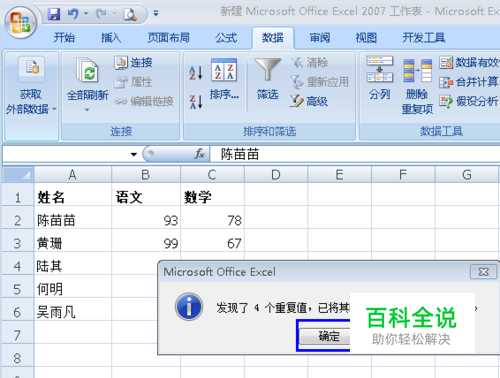Expand the Redo history dropdown arrow

click(x=114, y=14)
